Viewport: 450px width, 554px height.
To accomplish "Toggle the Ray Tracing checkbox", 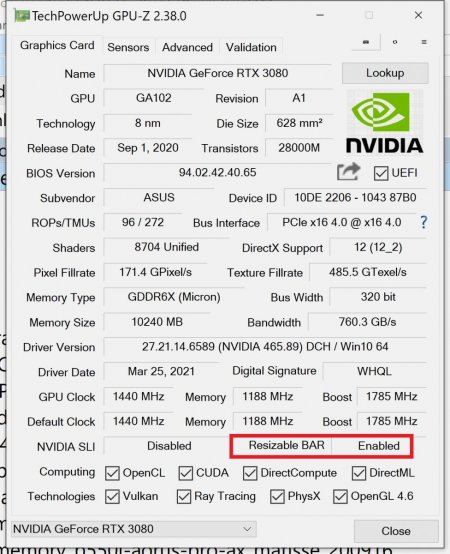I will 184,496.
